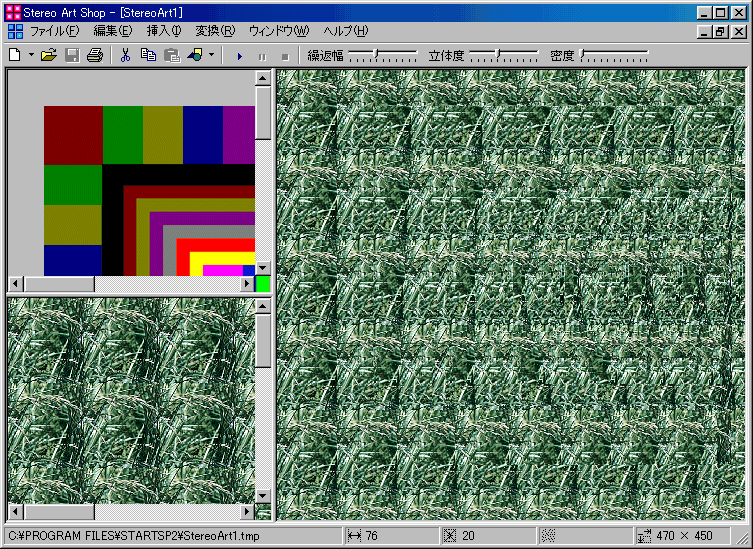The height and width of the screenshot is (549, 753).
Task: Click the document icon left of ファイル menu
Action: (x=15, y=31)
